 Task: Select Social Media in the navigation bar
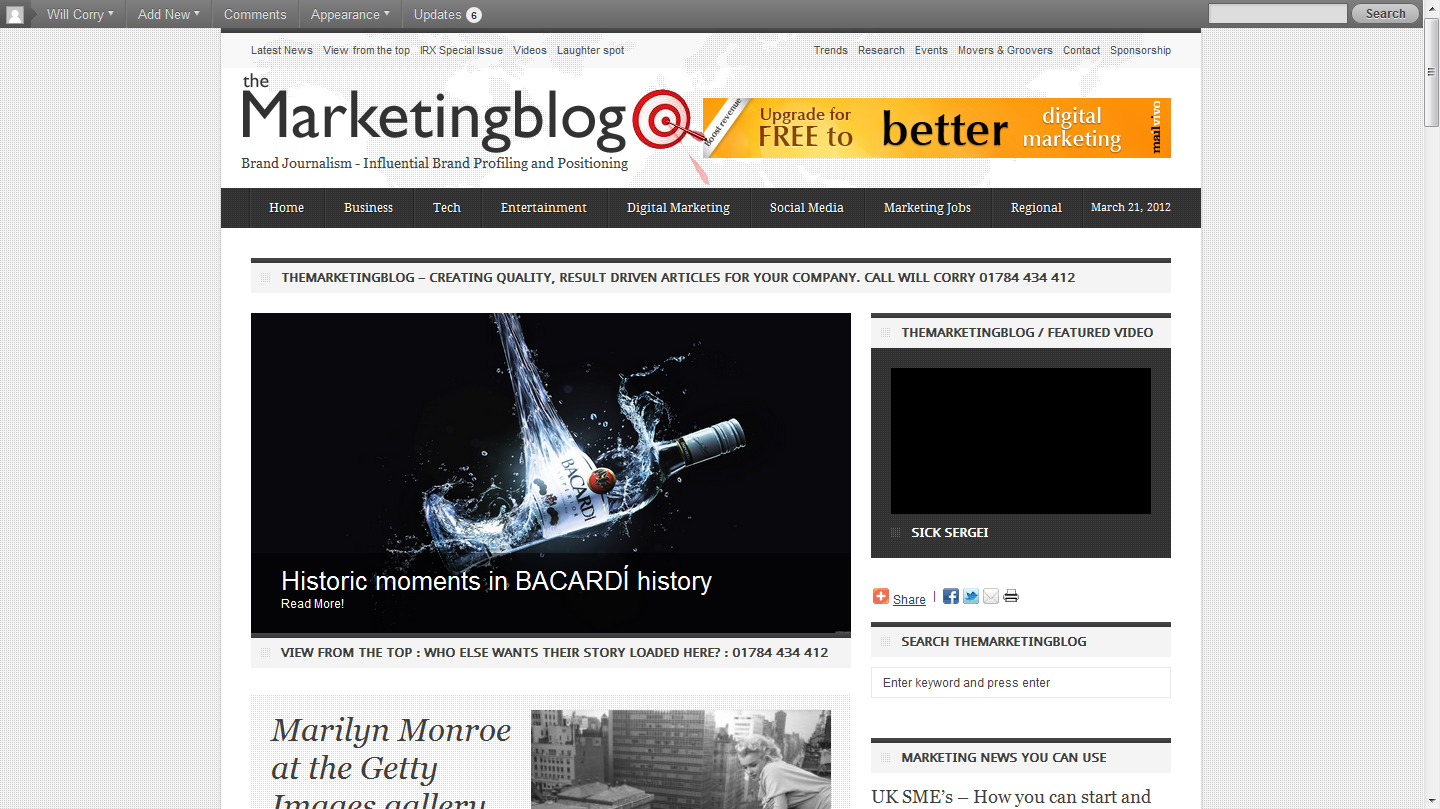(x=806, y=208)
